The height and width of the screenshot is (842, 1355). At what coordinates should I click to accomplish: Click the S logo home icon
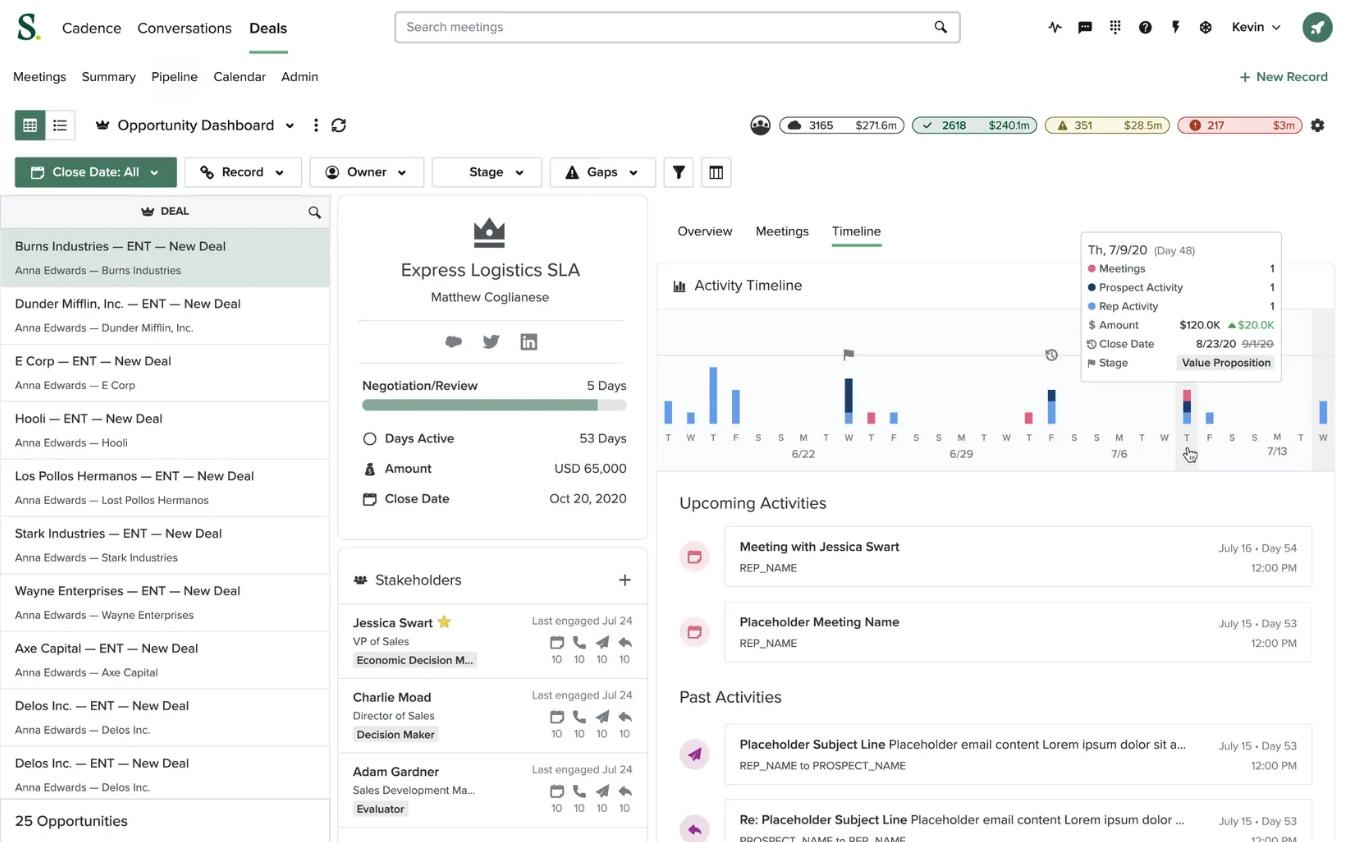pos(28,27)
